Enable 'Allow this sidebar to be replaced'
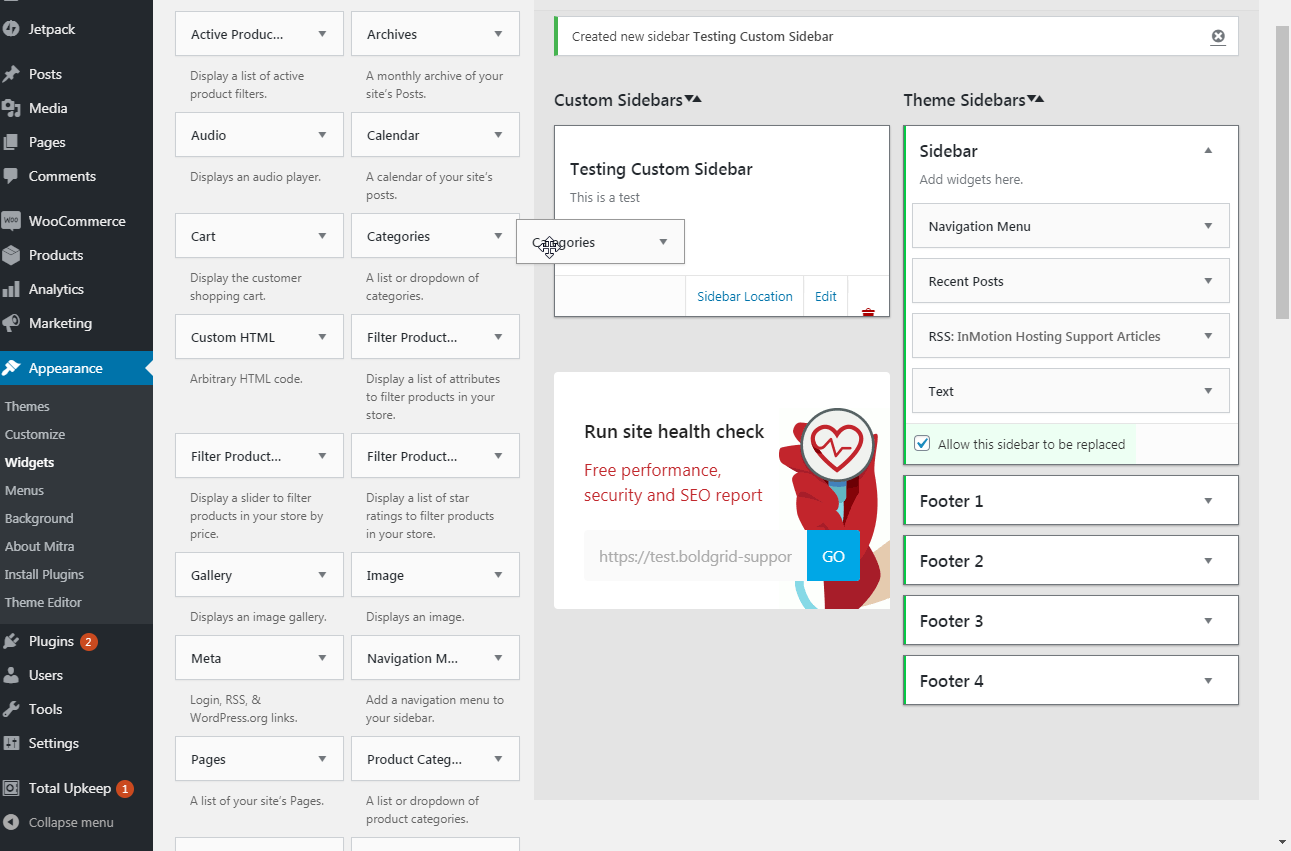The height and width of the screenshot is (851, 1291). [921, 443]
